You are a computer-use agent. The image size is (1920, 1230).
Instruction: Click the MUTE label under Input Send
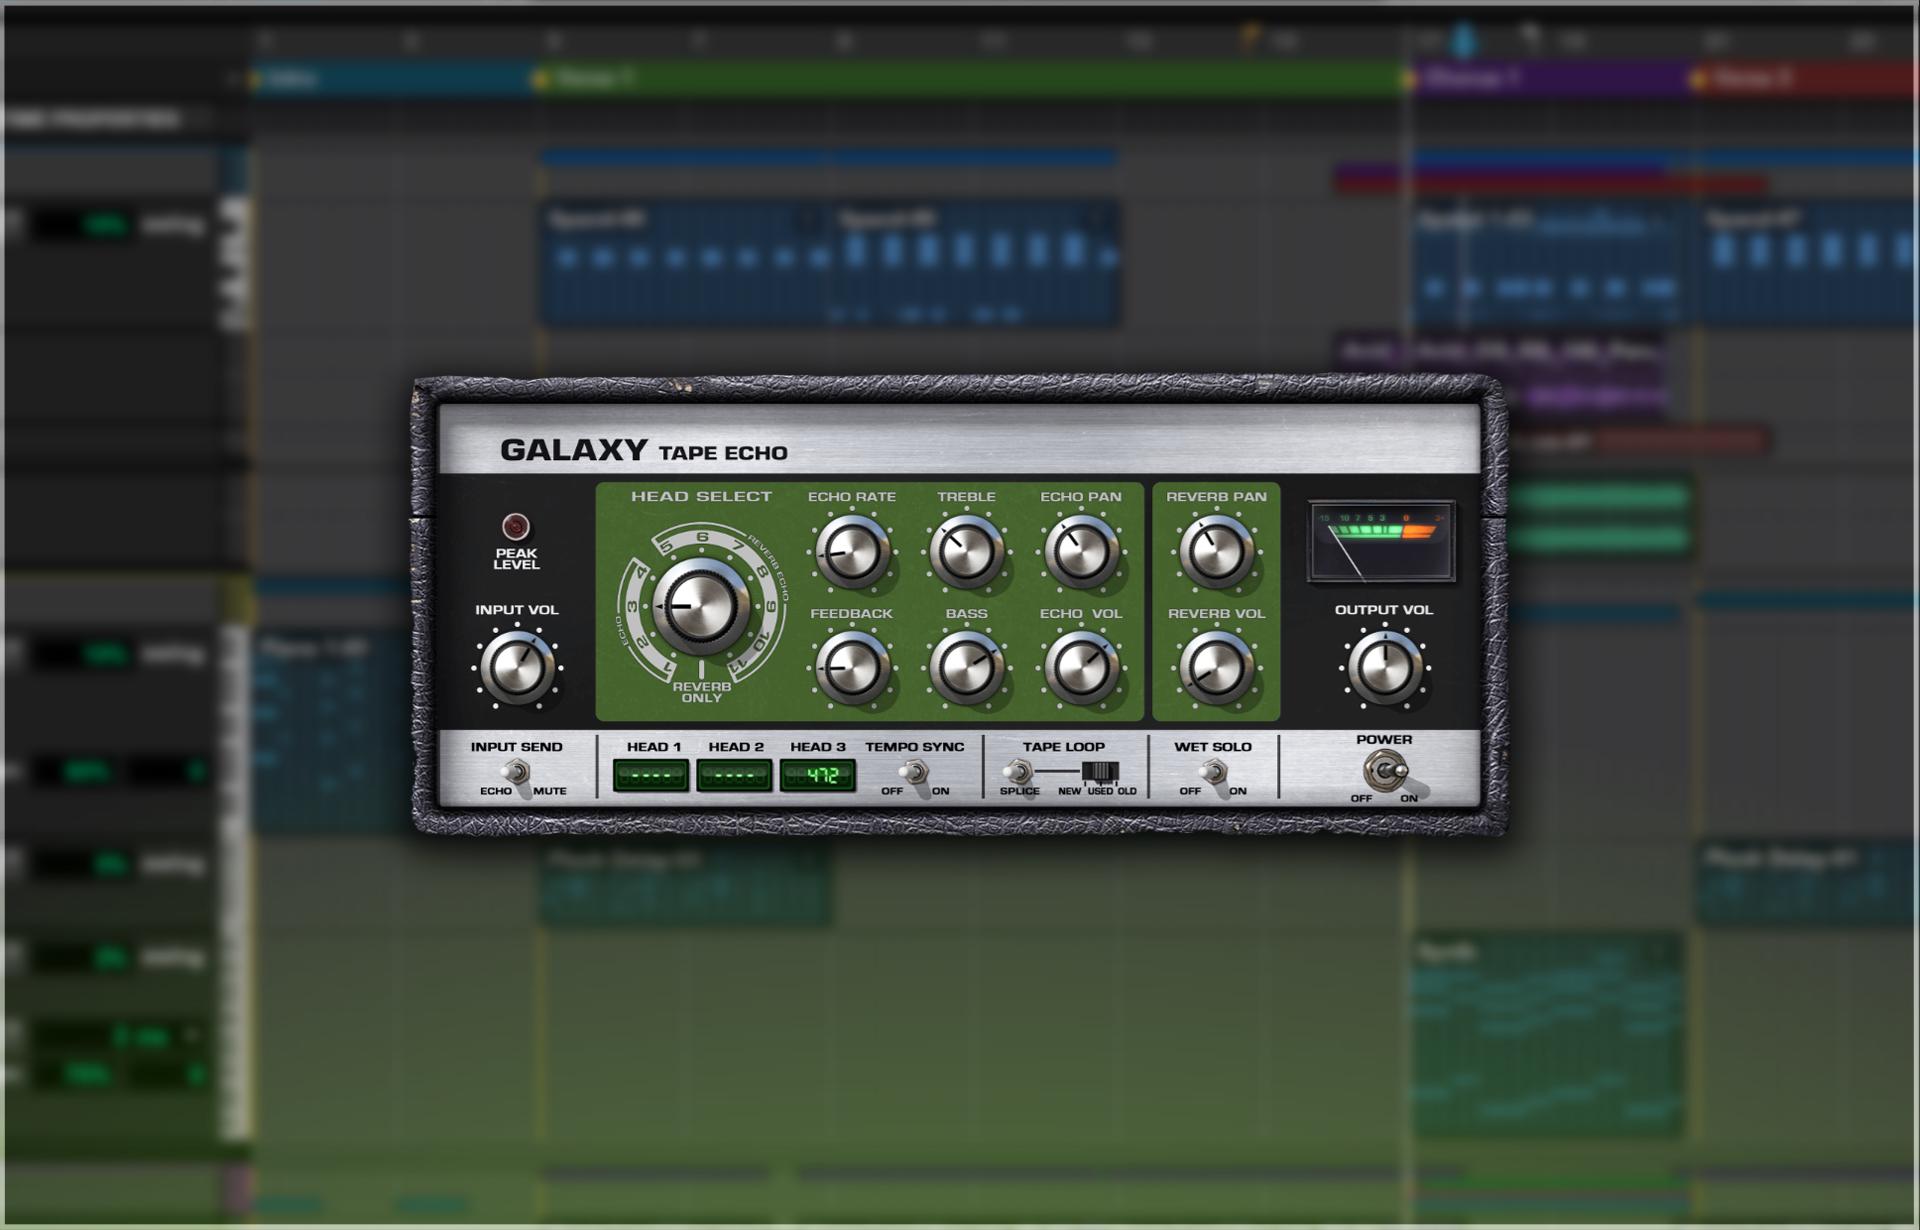(x=550, y=791)
